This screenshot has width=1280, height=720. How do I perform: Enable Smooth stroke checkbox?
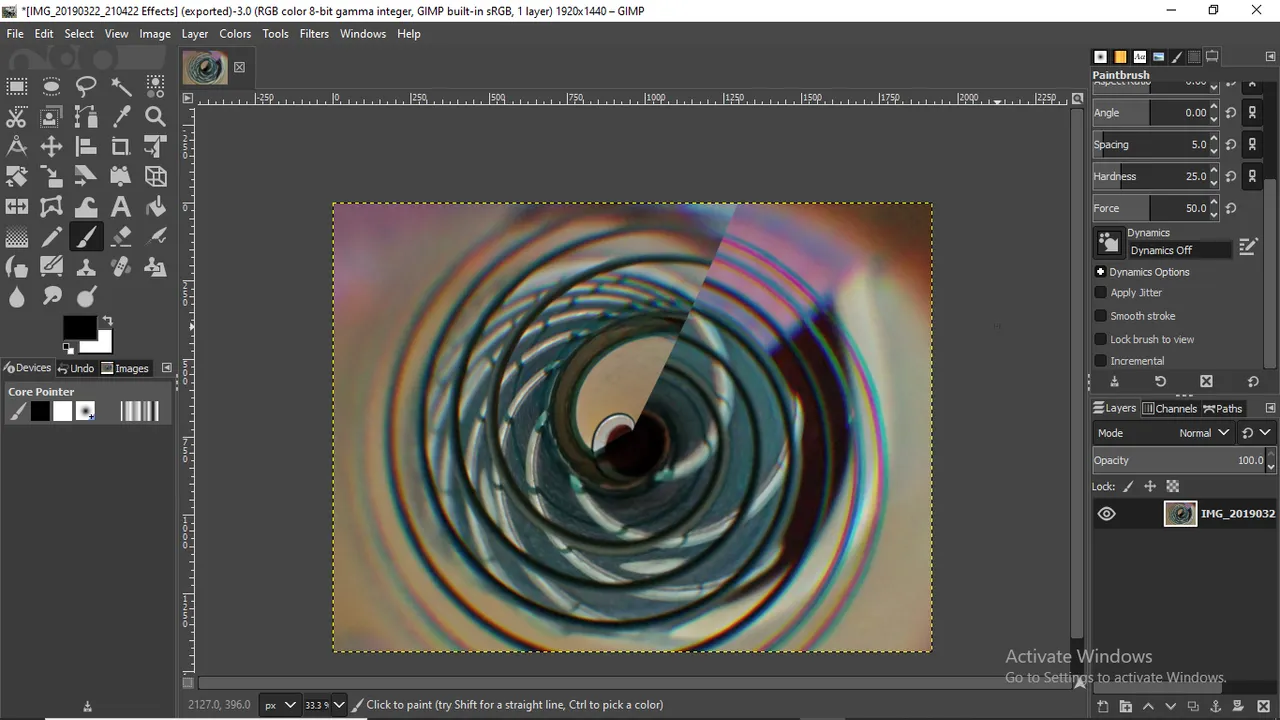(1101, 316)
